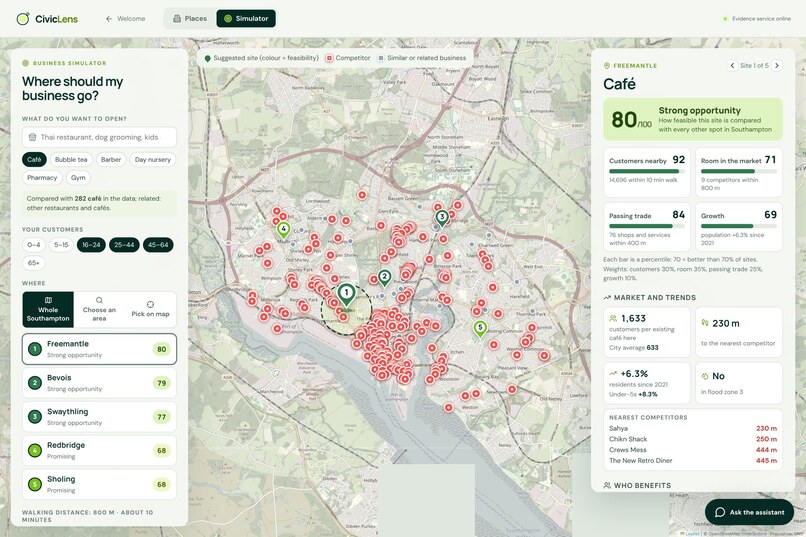Click the Growth score card
The width and height of the screenshot is (806, 537).
coord(739,227)
